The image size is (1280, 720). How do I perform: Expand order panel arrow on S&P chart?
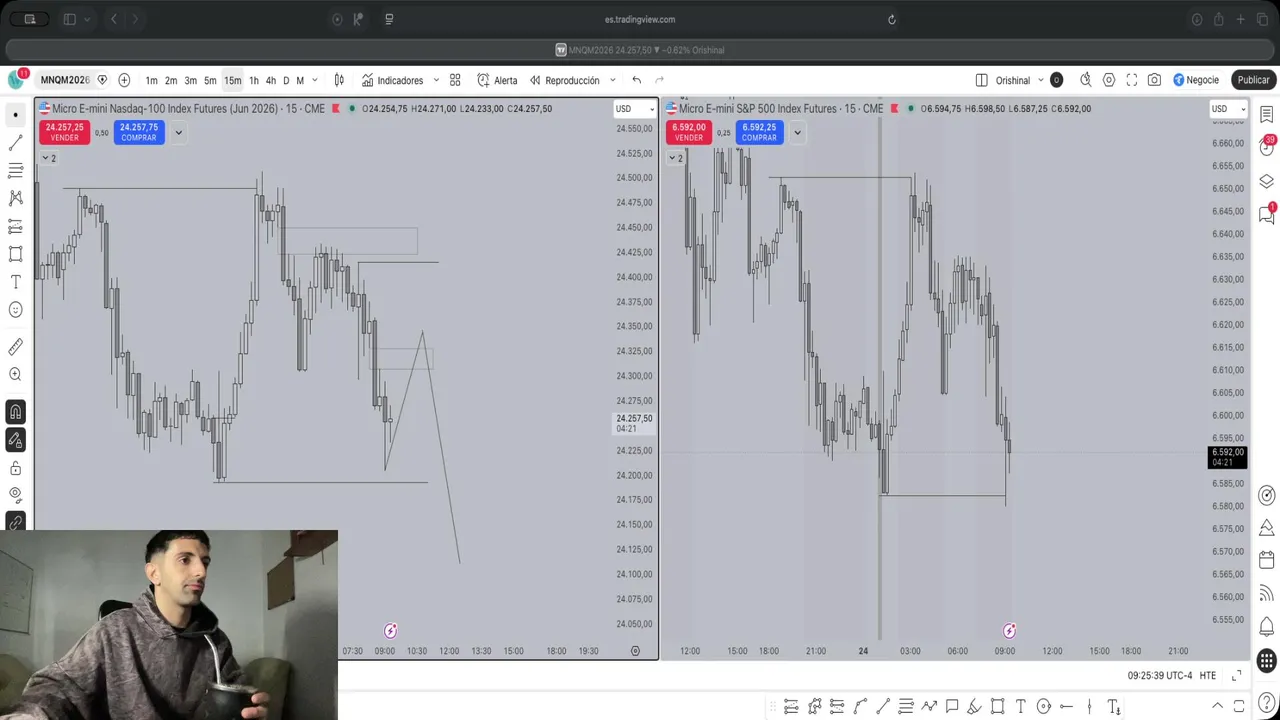(x=797, y=132)
